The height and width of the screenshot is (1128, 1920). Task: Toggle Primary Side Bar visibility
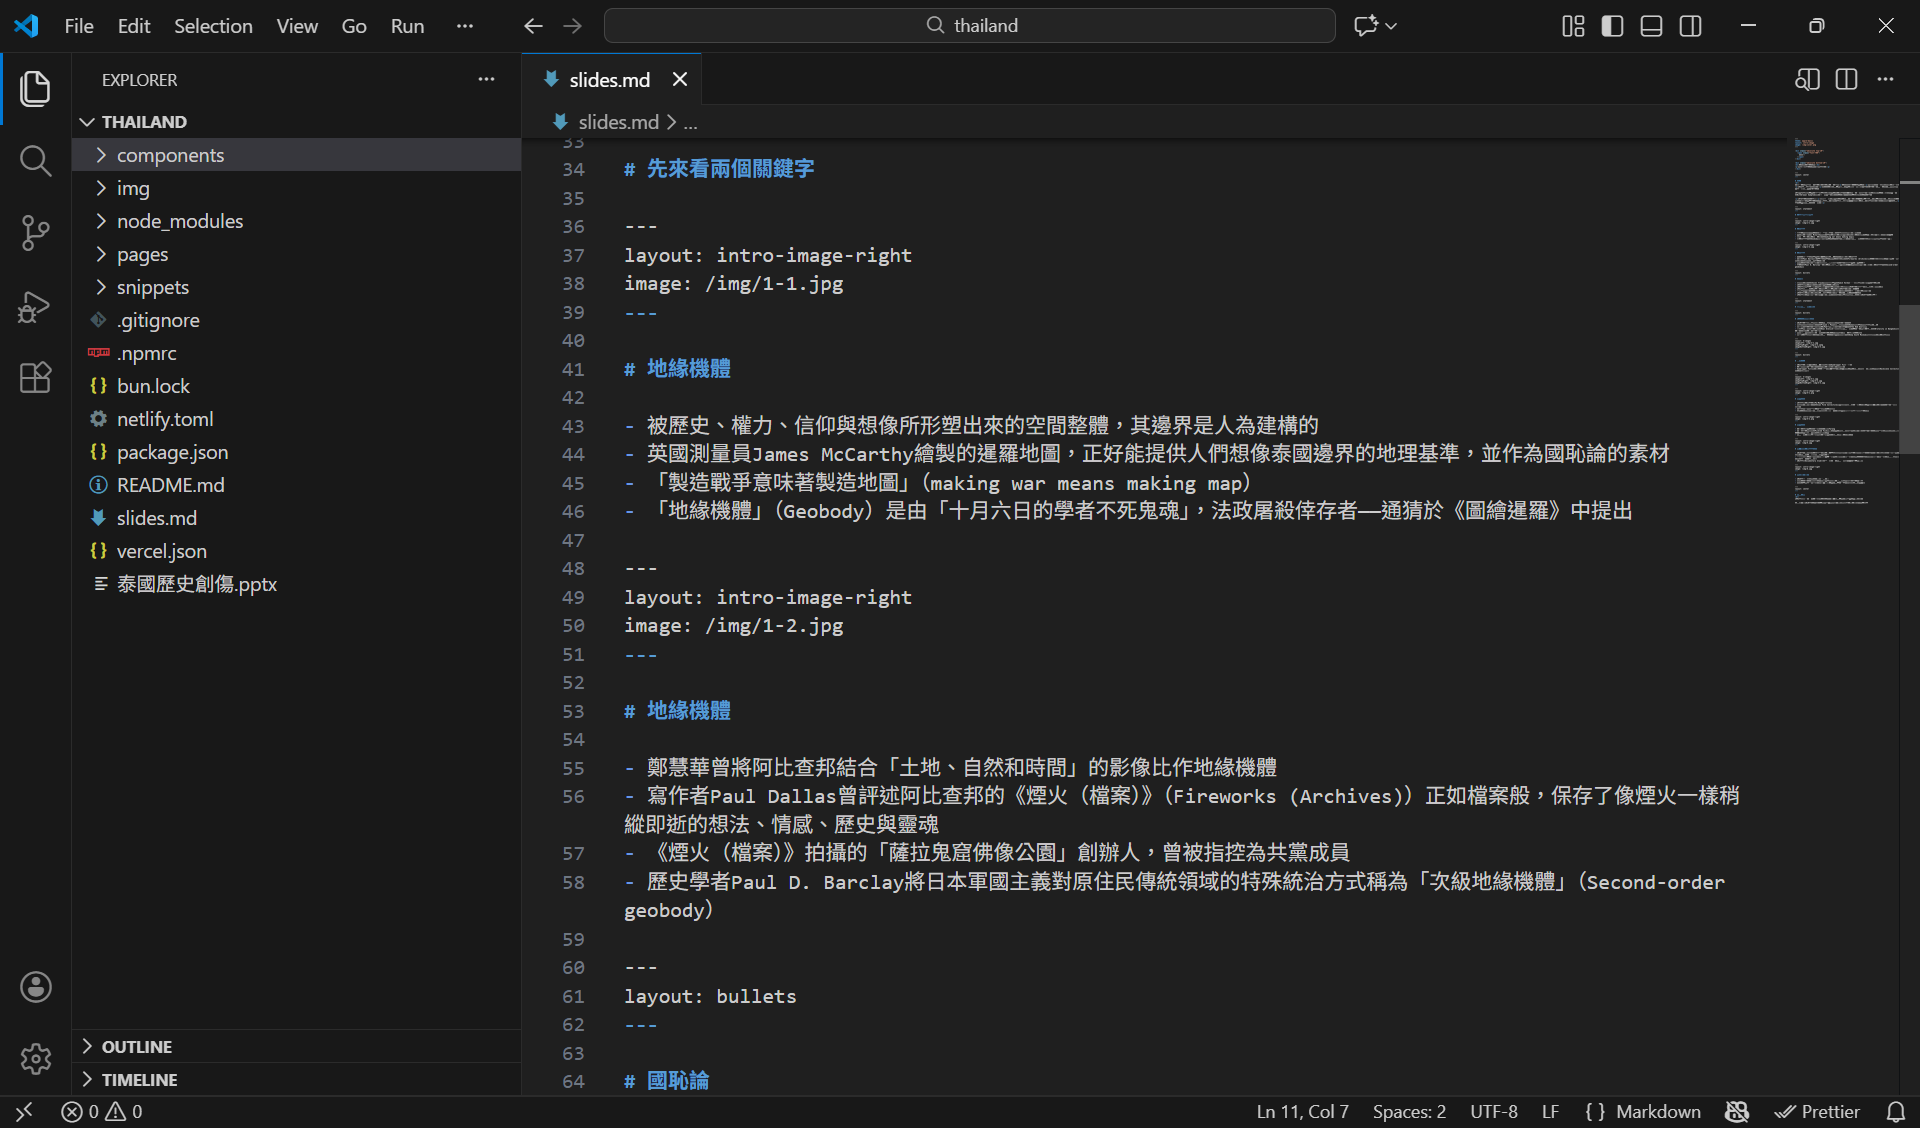point(1612,26)
